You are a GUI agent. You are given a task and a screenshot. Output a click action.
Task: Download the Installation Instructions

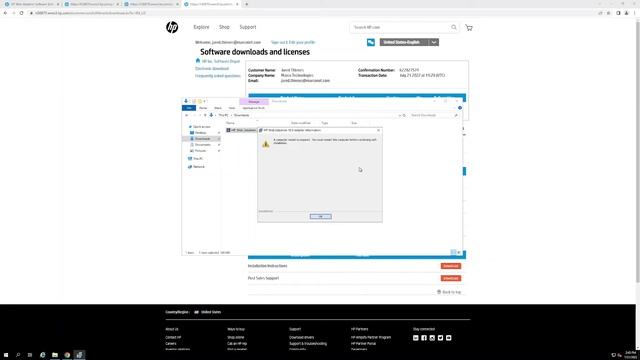coord(451,266)
